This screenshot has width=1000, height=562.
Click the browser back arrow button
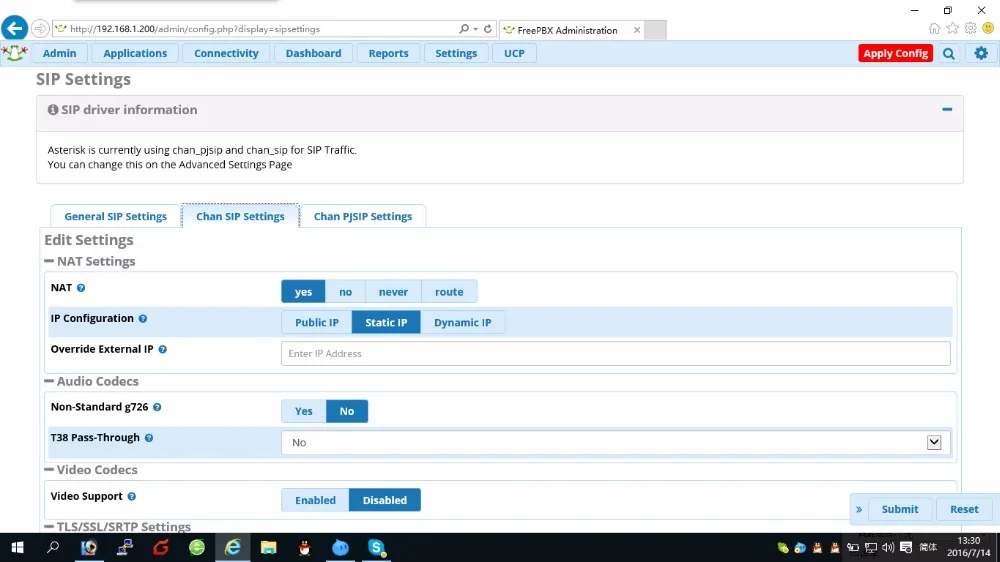[14, 28]
